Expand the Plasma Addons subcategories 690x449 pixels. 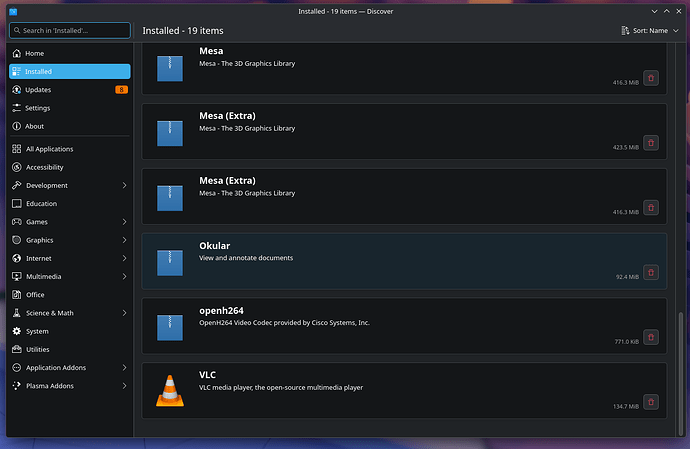point(124,386)
